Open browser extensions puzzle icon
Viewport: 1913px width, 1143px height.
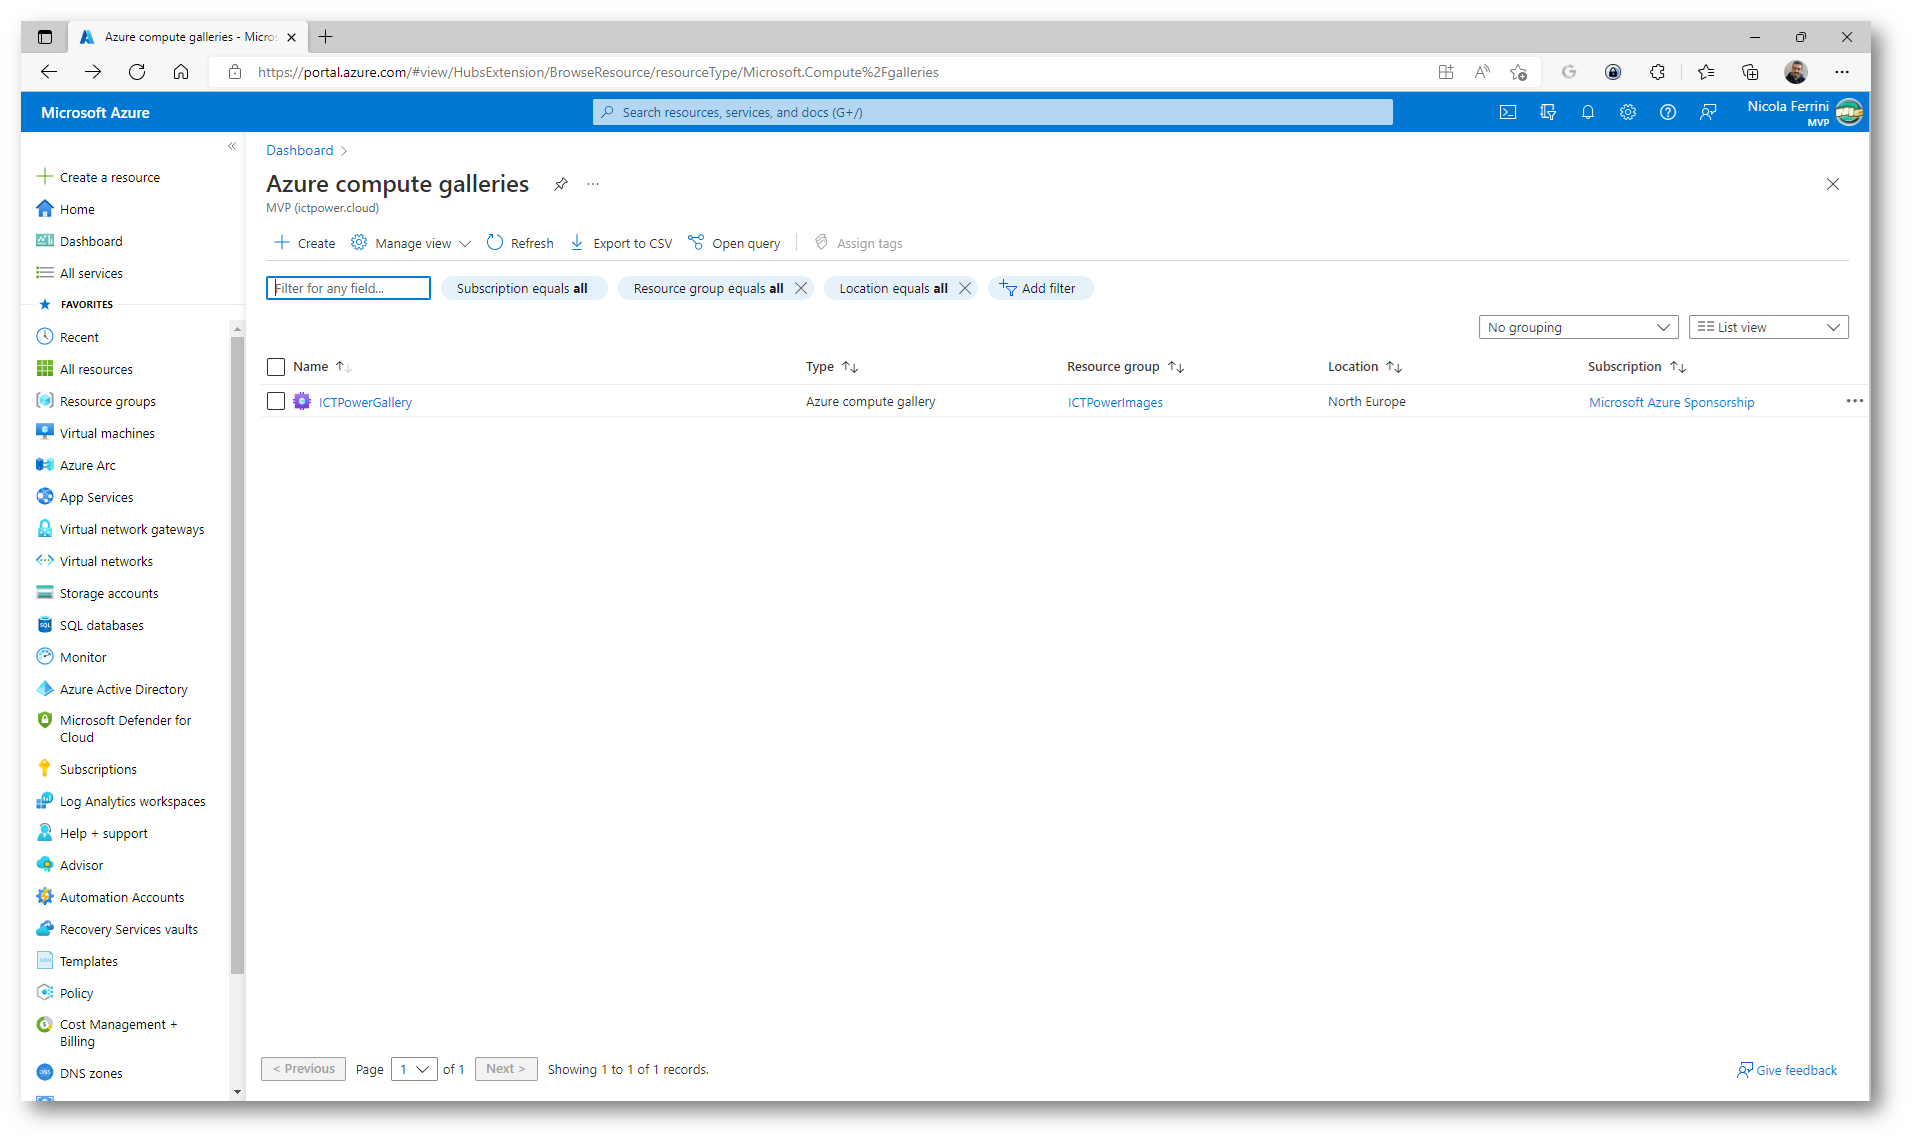click(1657, 72)
